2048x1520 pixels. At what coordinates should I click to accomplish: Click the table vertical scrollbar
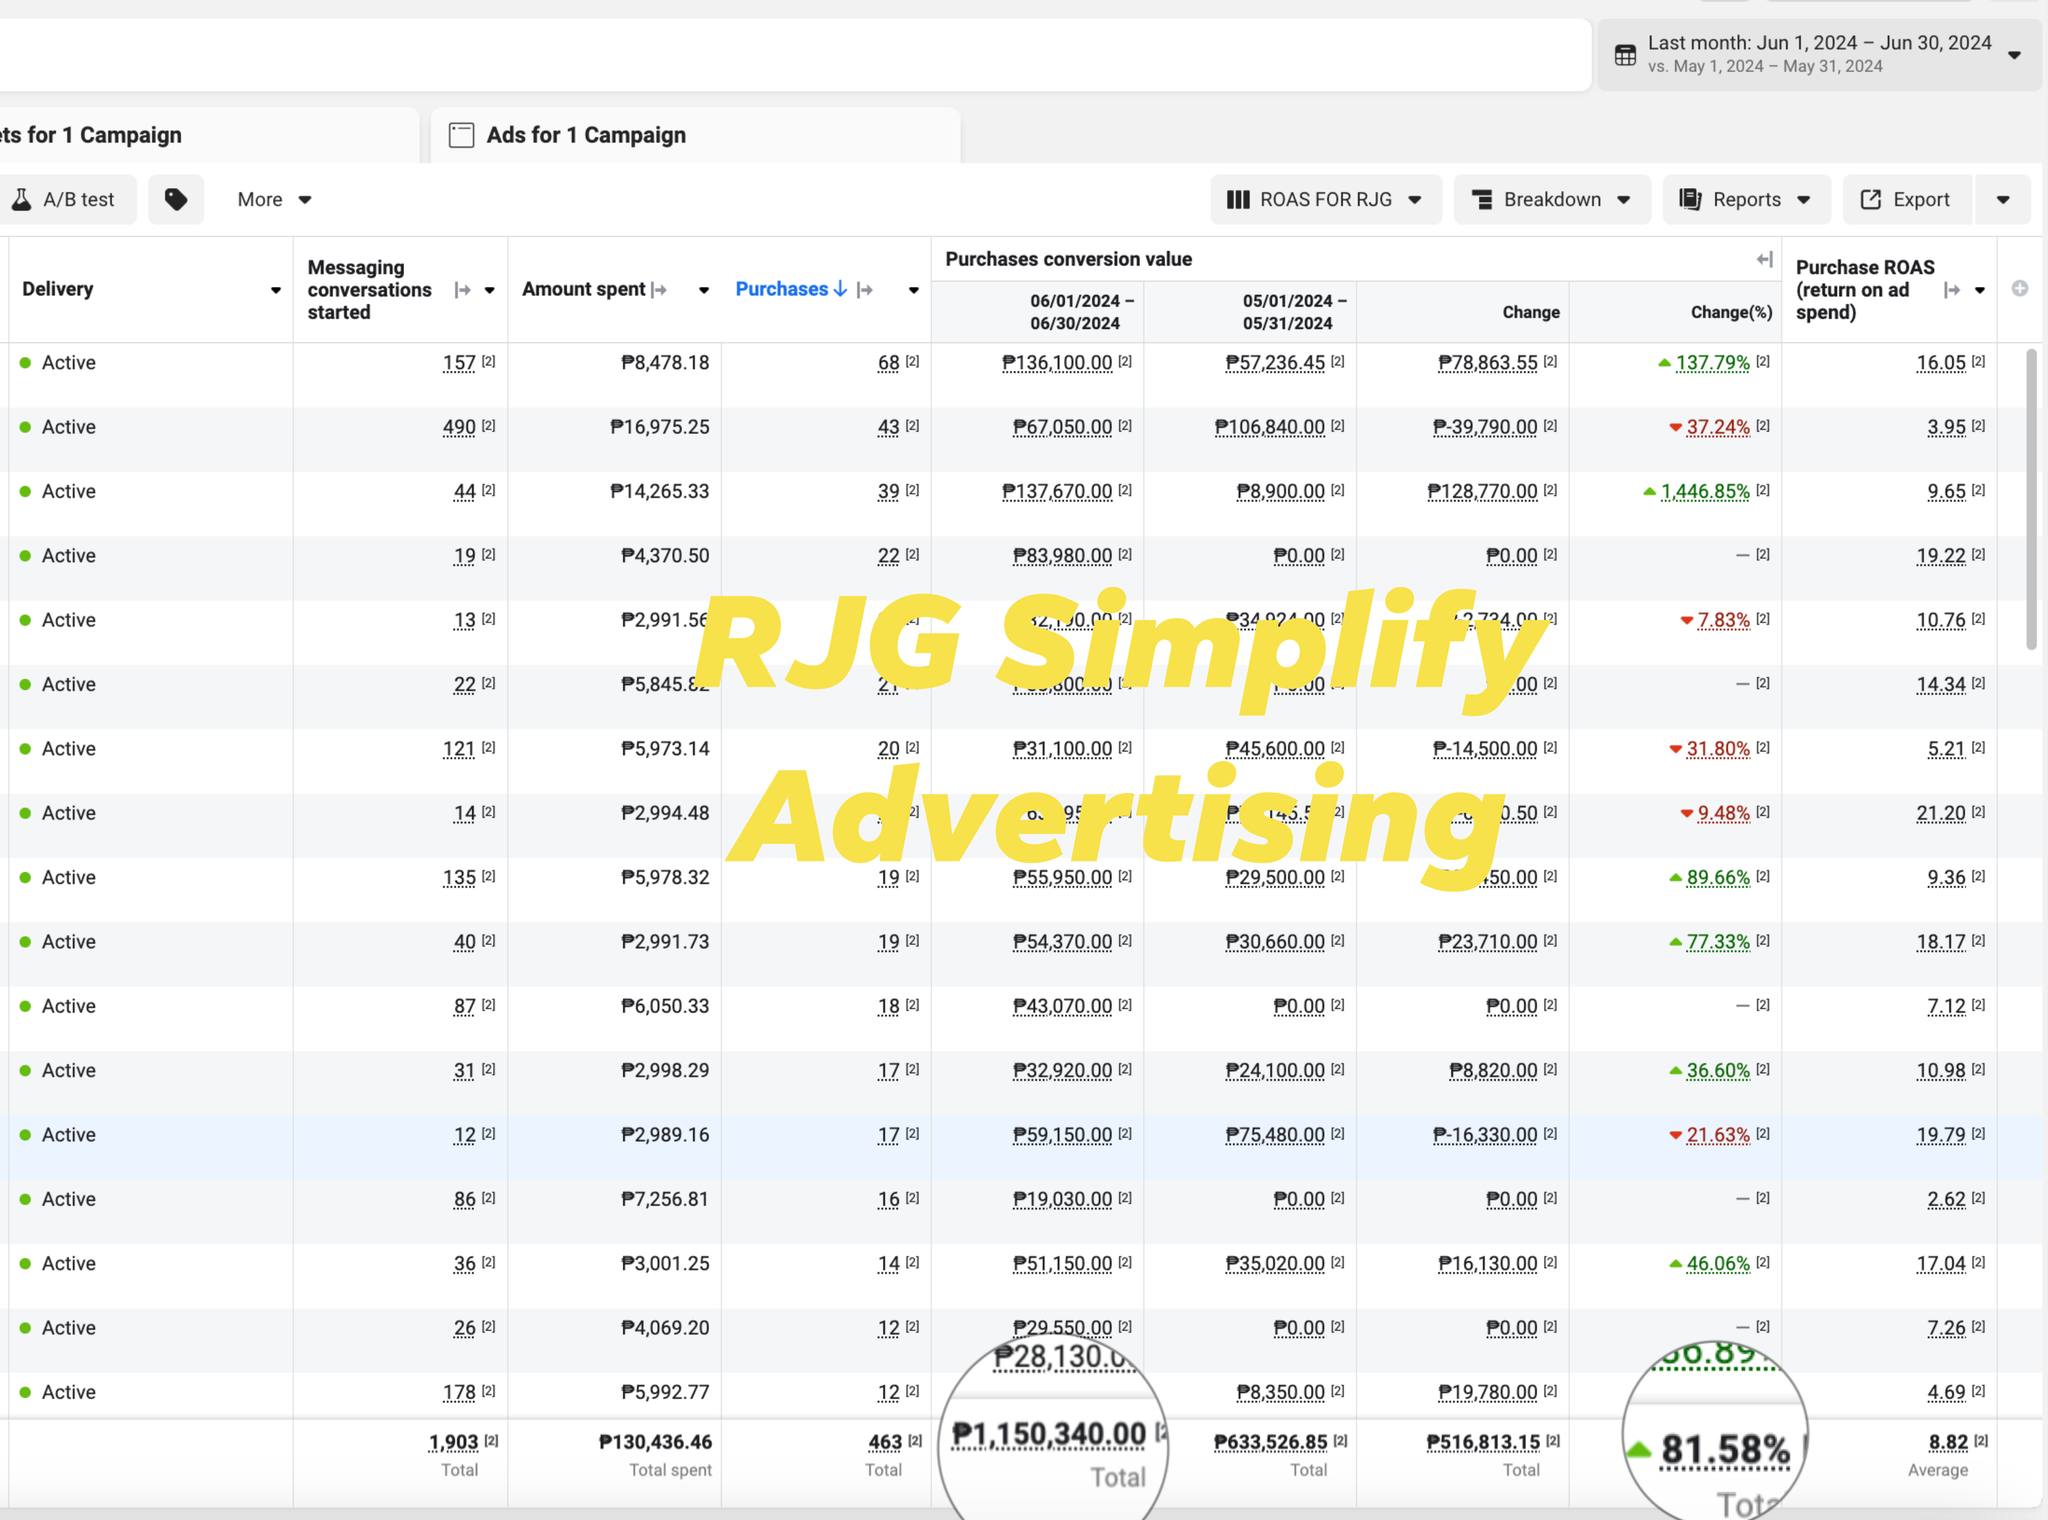click(2031, 500)
